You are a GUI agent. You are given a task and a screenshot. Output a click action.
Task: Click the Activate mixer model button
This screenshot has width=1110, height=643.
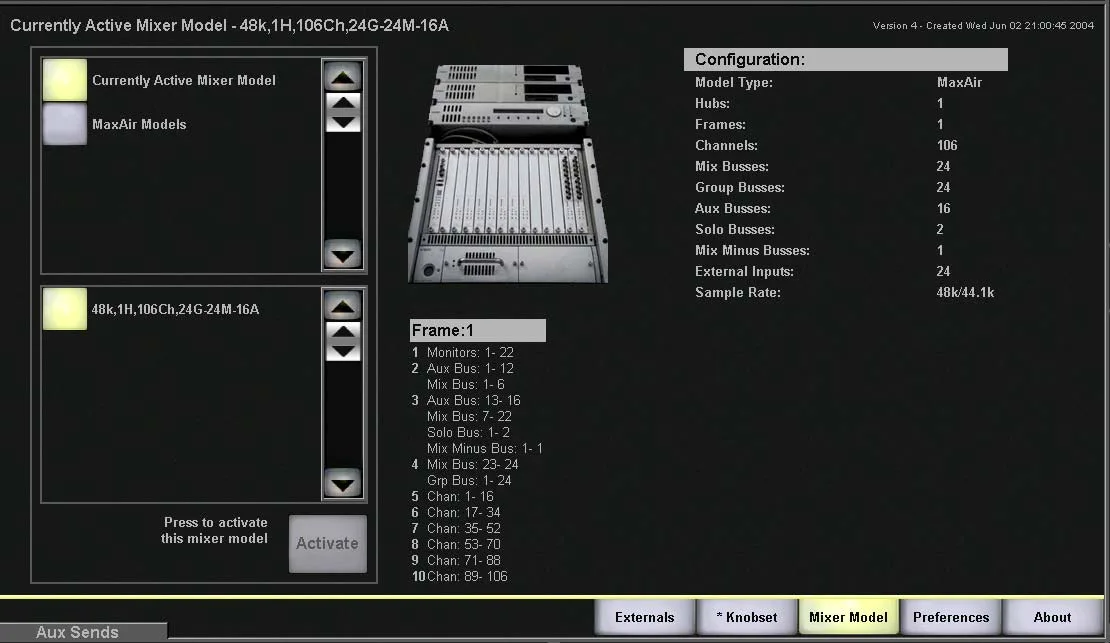pos(328,543)
